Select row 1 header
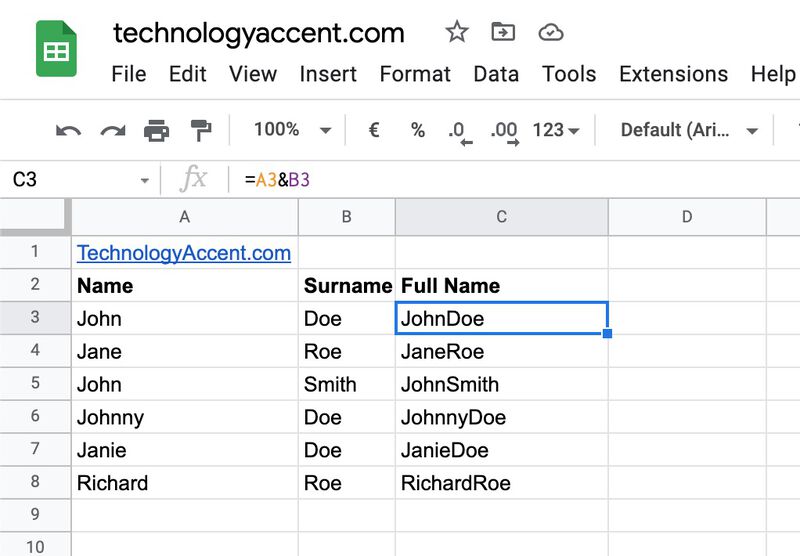Screen dimensions: 800x556 point(35,251)
